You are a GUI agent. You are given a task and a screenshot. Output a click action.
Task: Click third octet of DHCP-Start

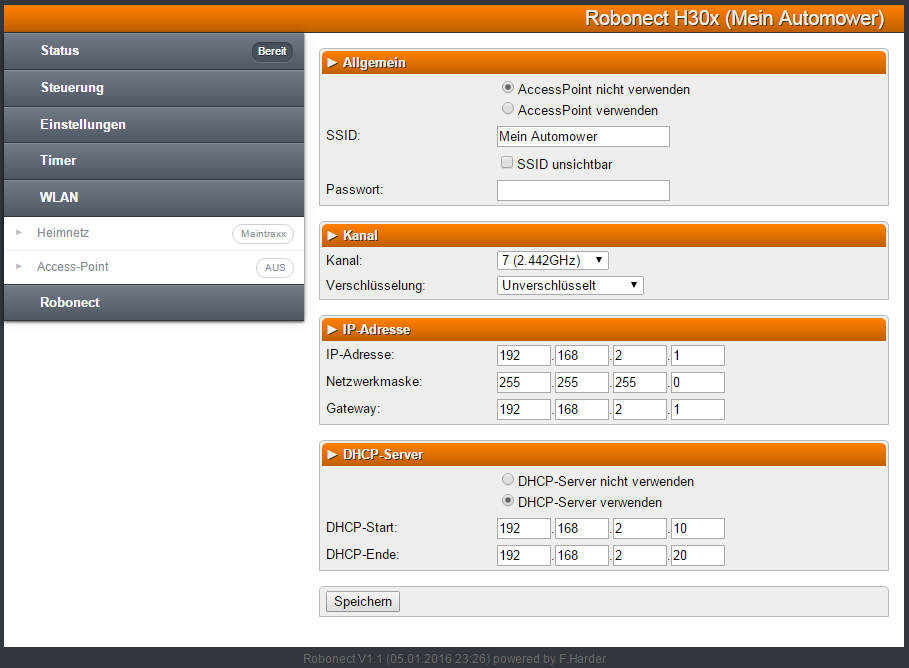pos(639,528)
